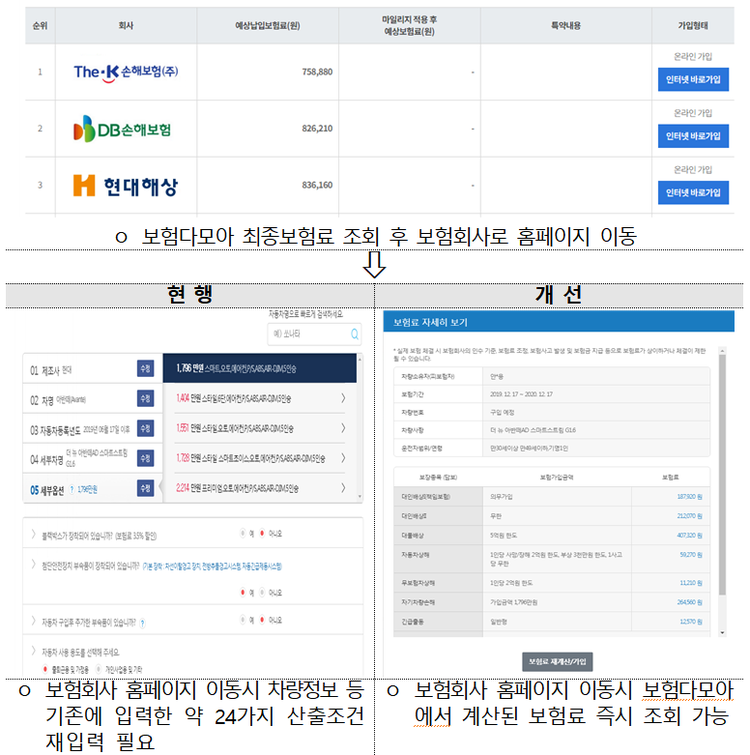750x755 pixels.
Task: Click the magnifier icon in car search box
Action: (x=354, y=334)
